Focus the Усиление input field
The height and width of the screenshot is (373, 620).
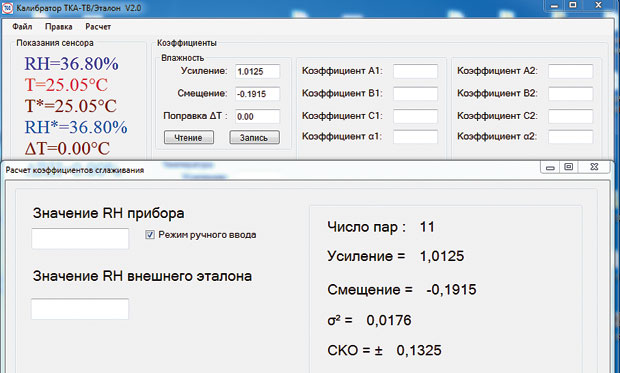pos(257,72)
